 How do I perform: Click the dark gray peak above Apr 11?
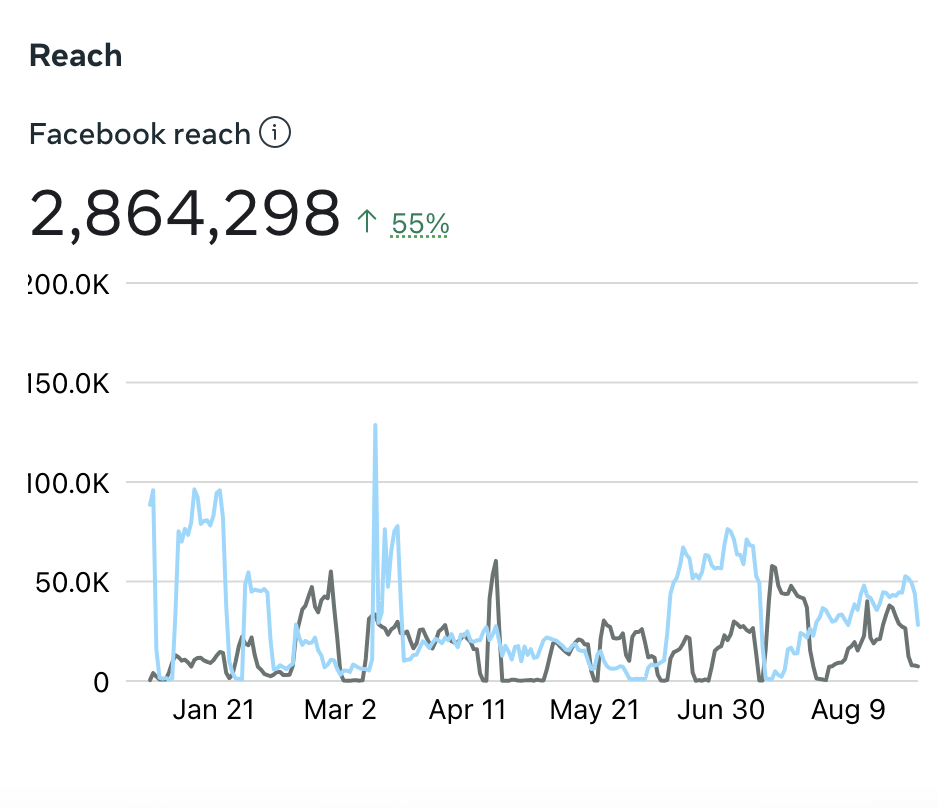pos(495,561)
